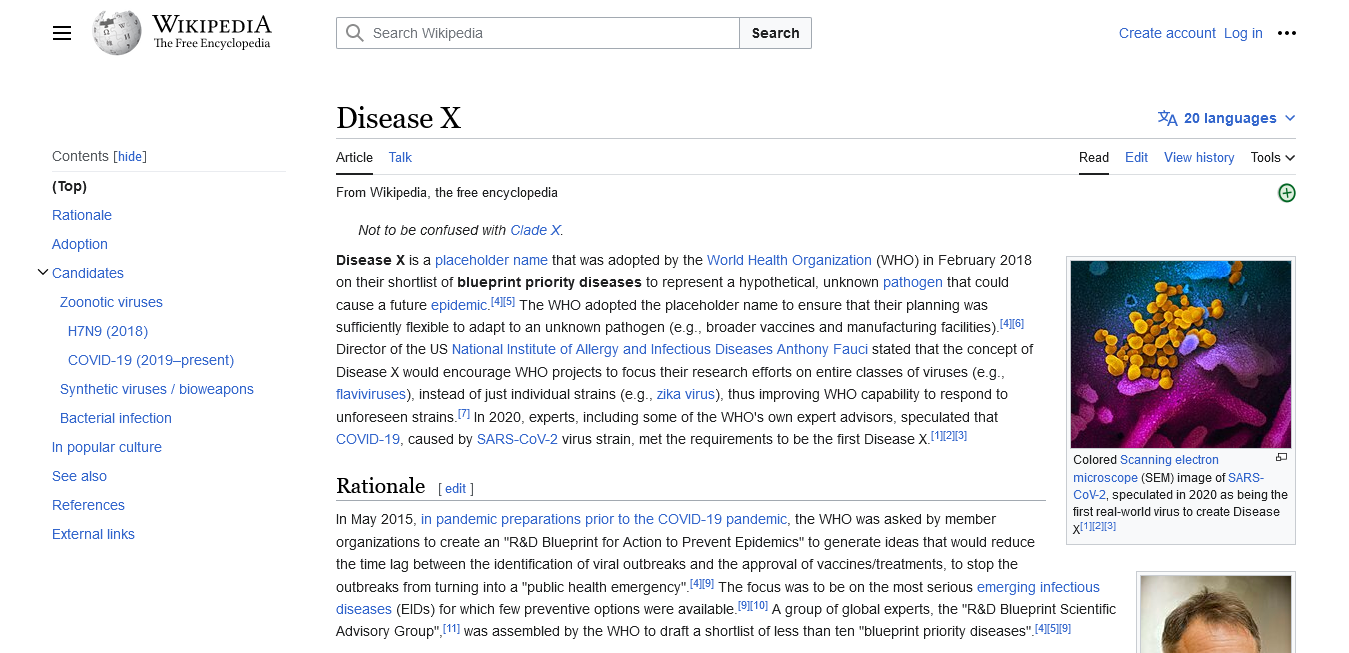Click the language translation icon
1349x653 pixels.
tap(1167, 118)
